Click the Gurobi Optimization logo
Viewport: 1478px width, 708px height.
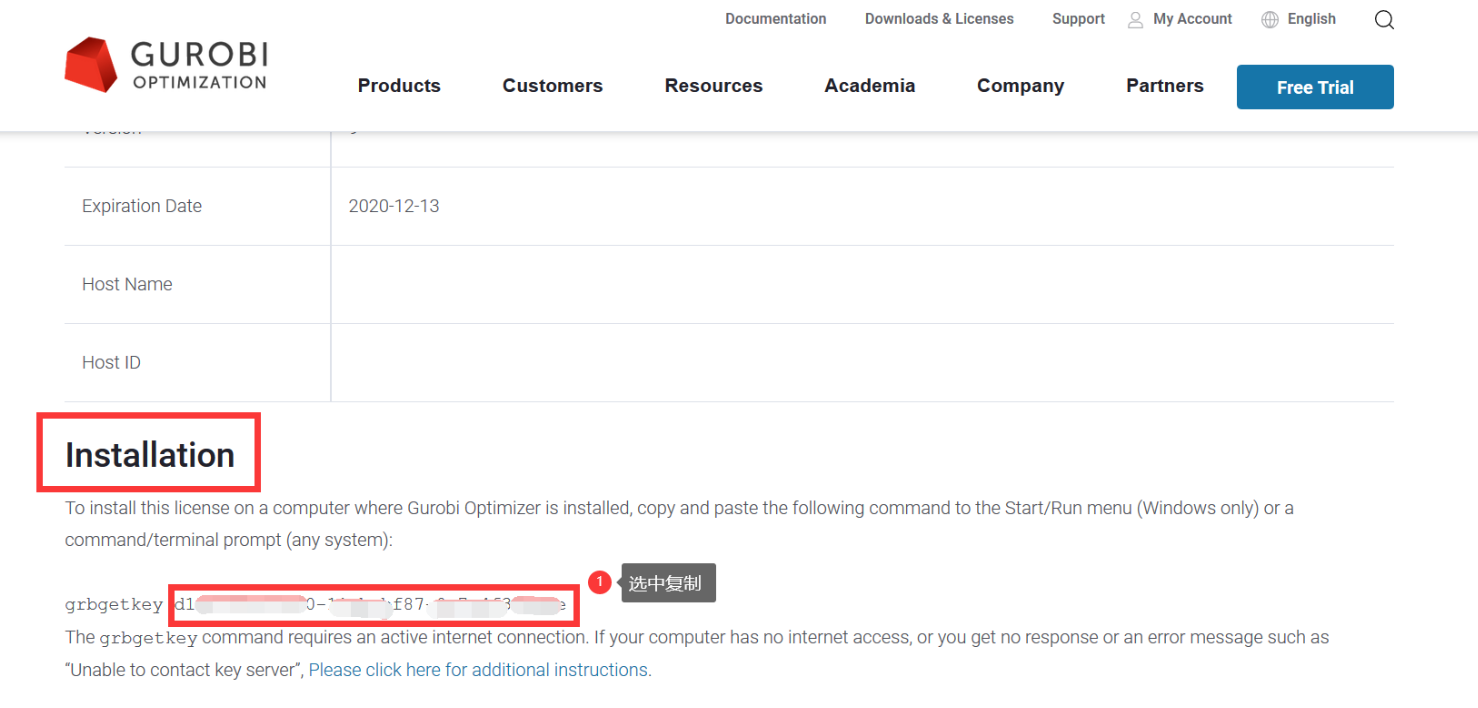[166, 65]
